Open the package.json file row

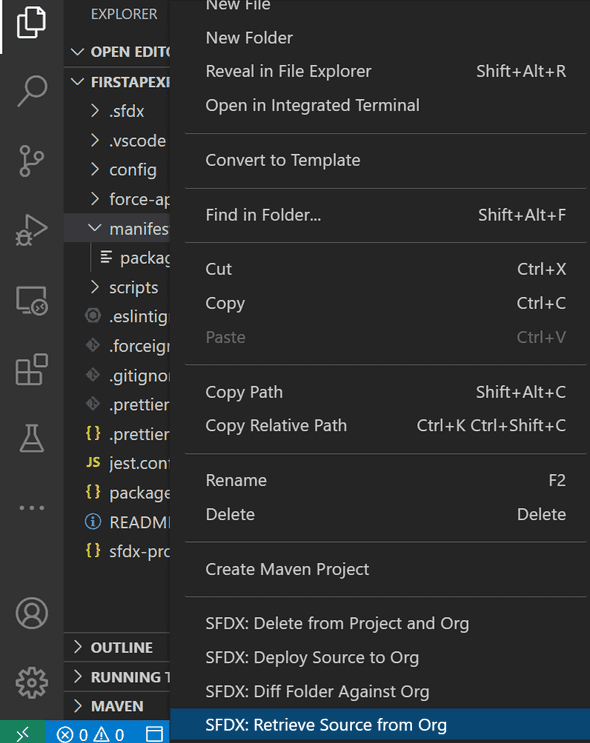[117, 493]
